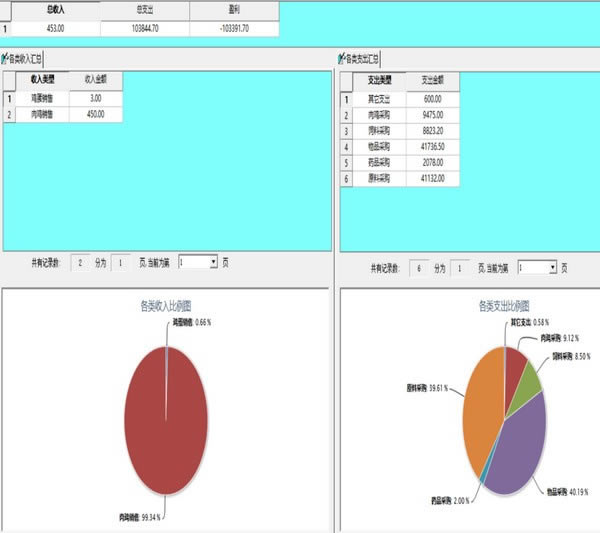Open the income page number dropdown

[213, 262]
